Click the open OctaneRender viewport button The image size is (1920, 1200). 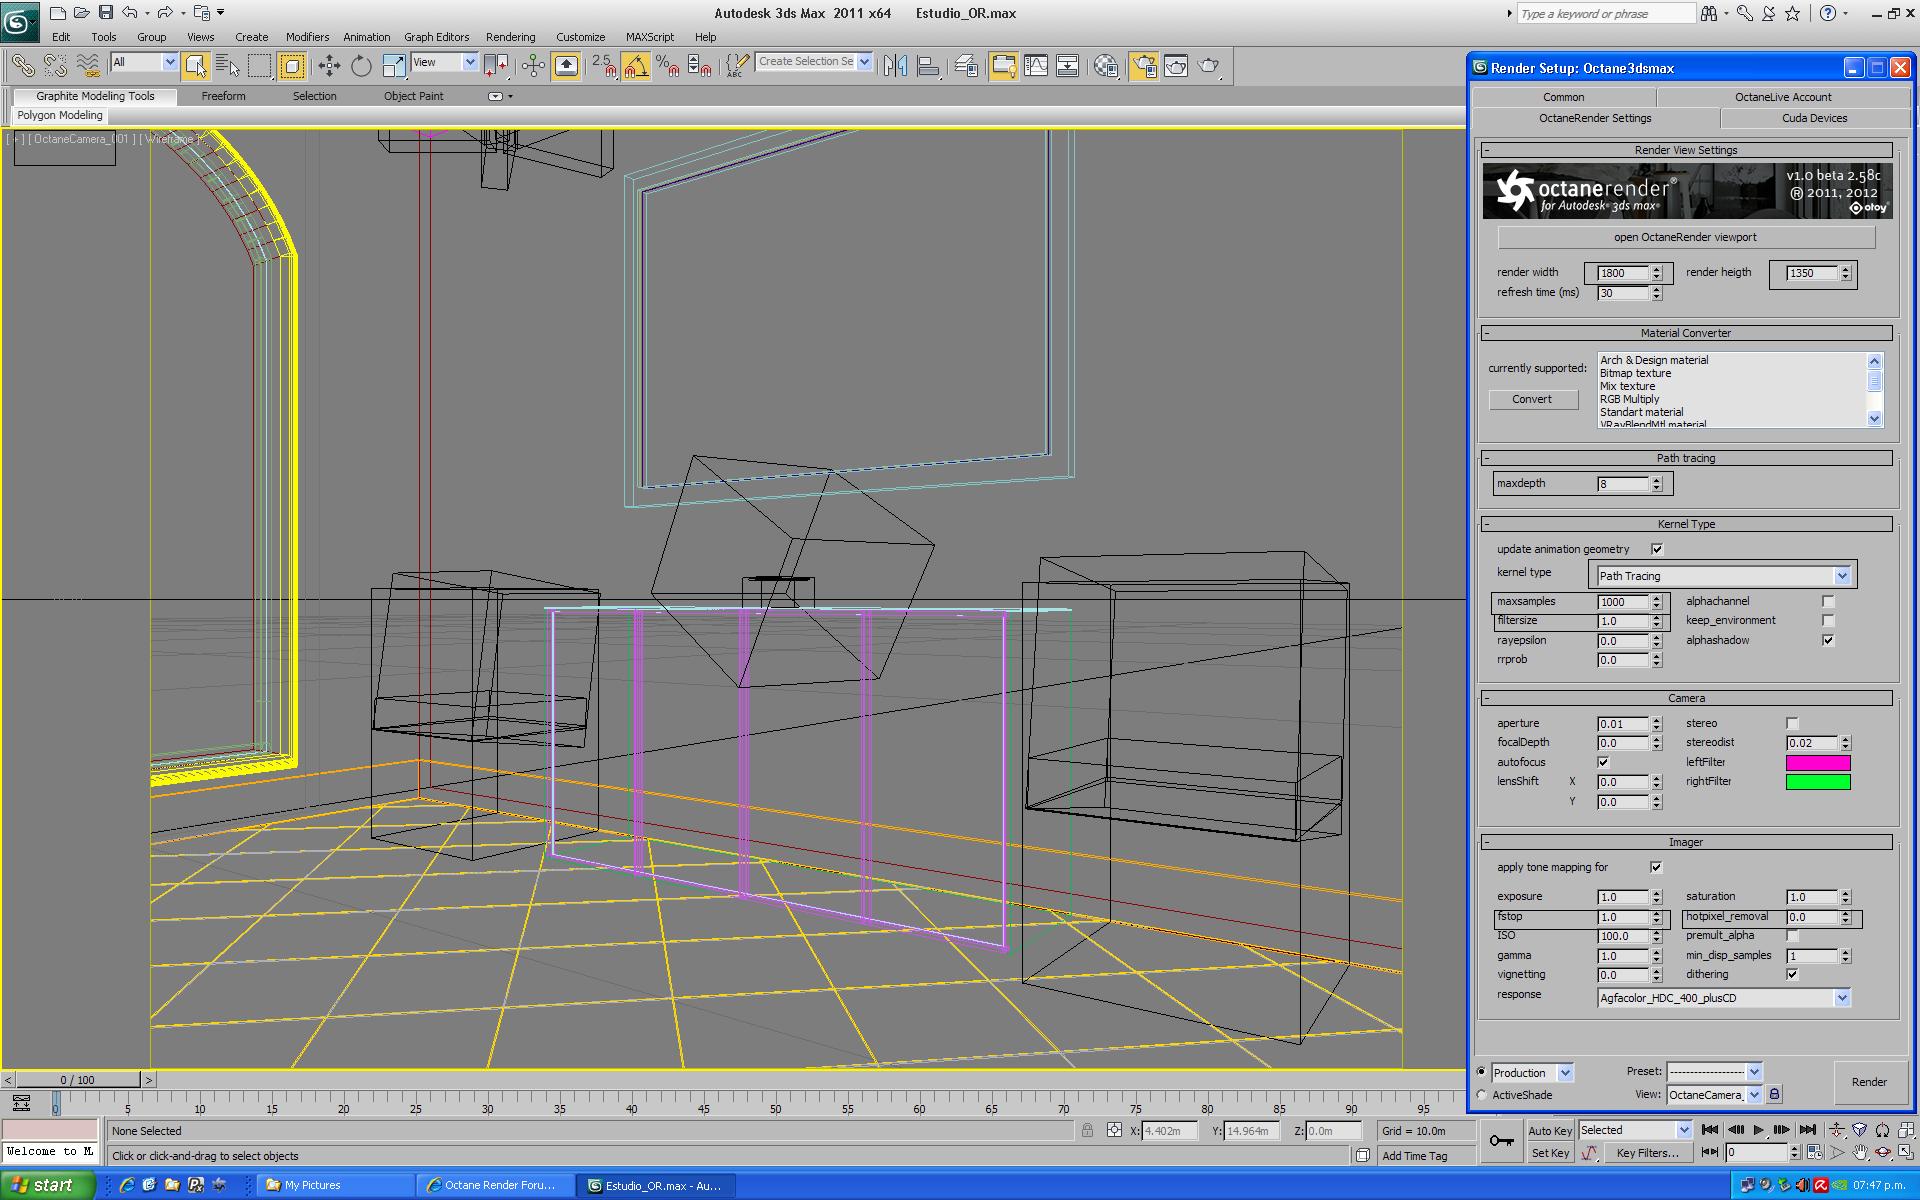[1685, 237]
